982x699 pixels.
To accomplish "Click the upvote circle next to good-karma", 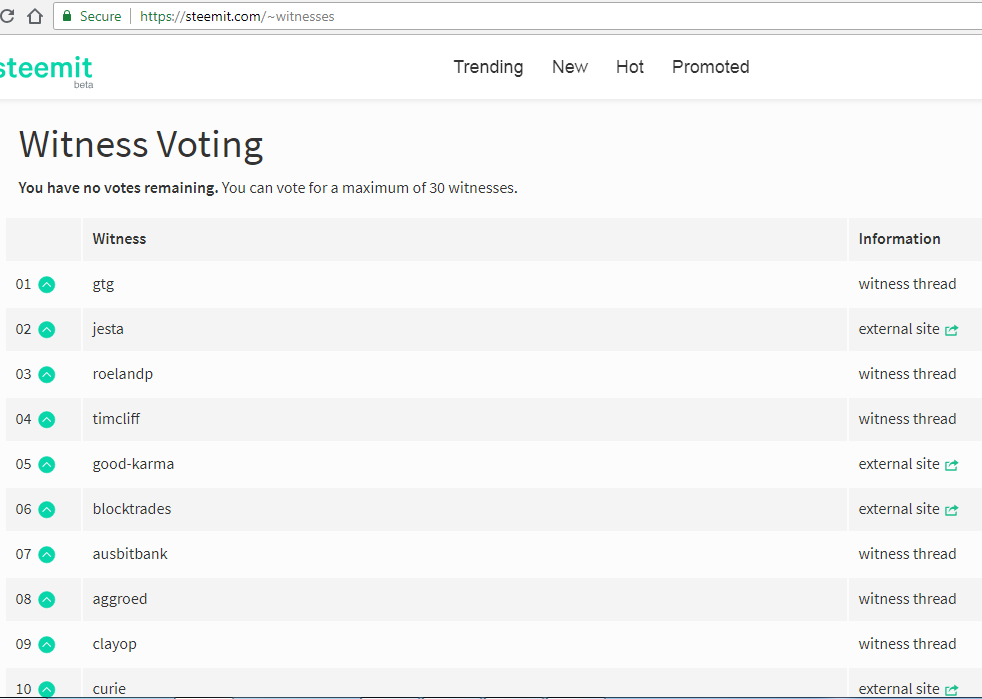I will point(46,464).
